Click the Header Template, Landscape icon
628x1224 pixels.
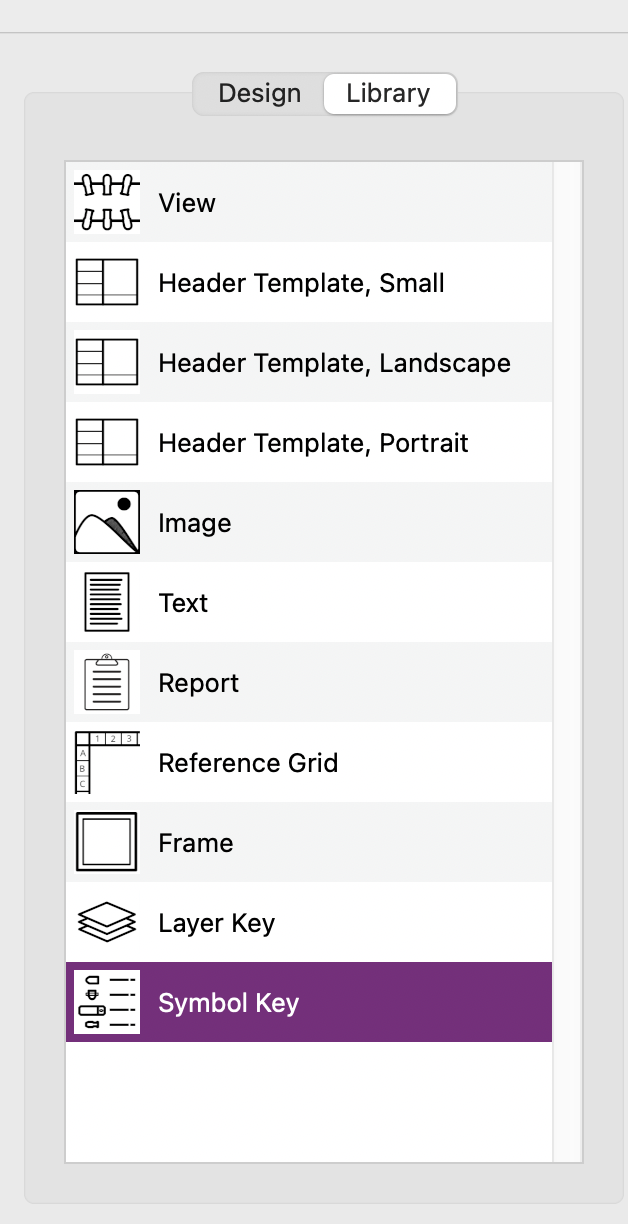point(107,363)
